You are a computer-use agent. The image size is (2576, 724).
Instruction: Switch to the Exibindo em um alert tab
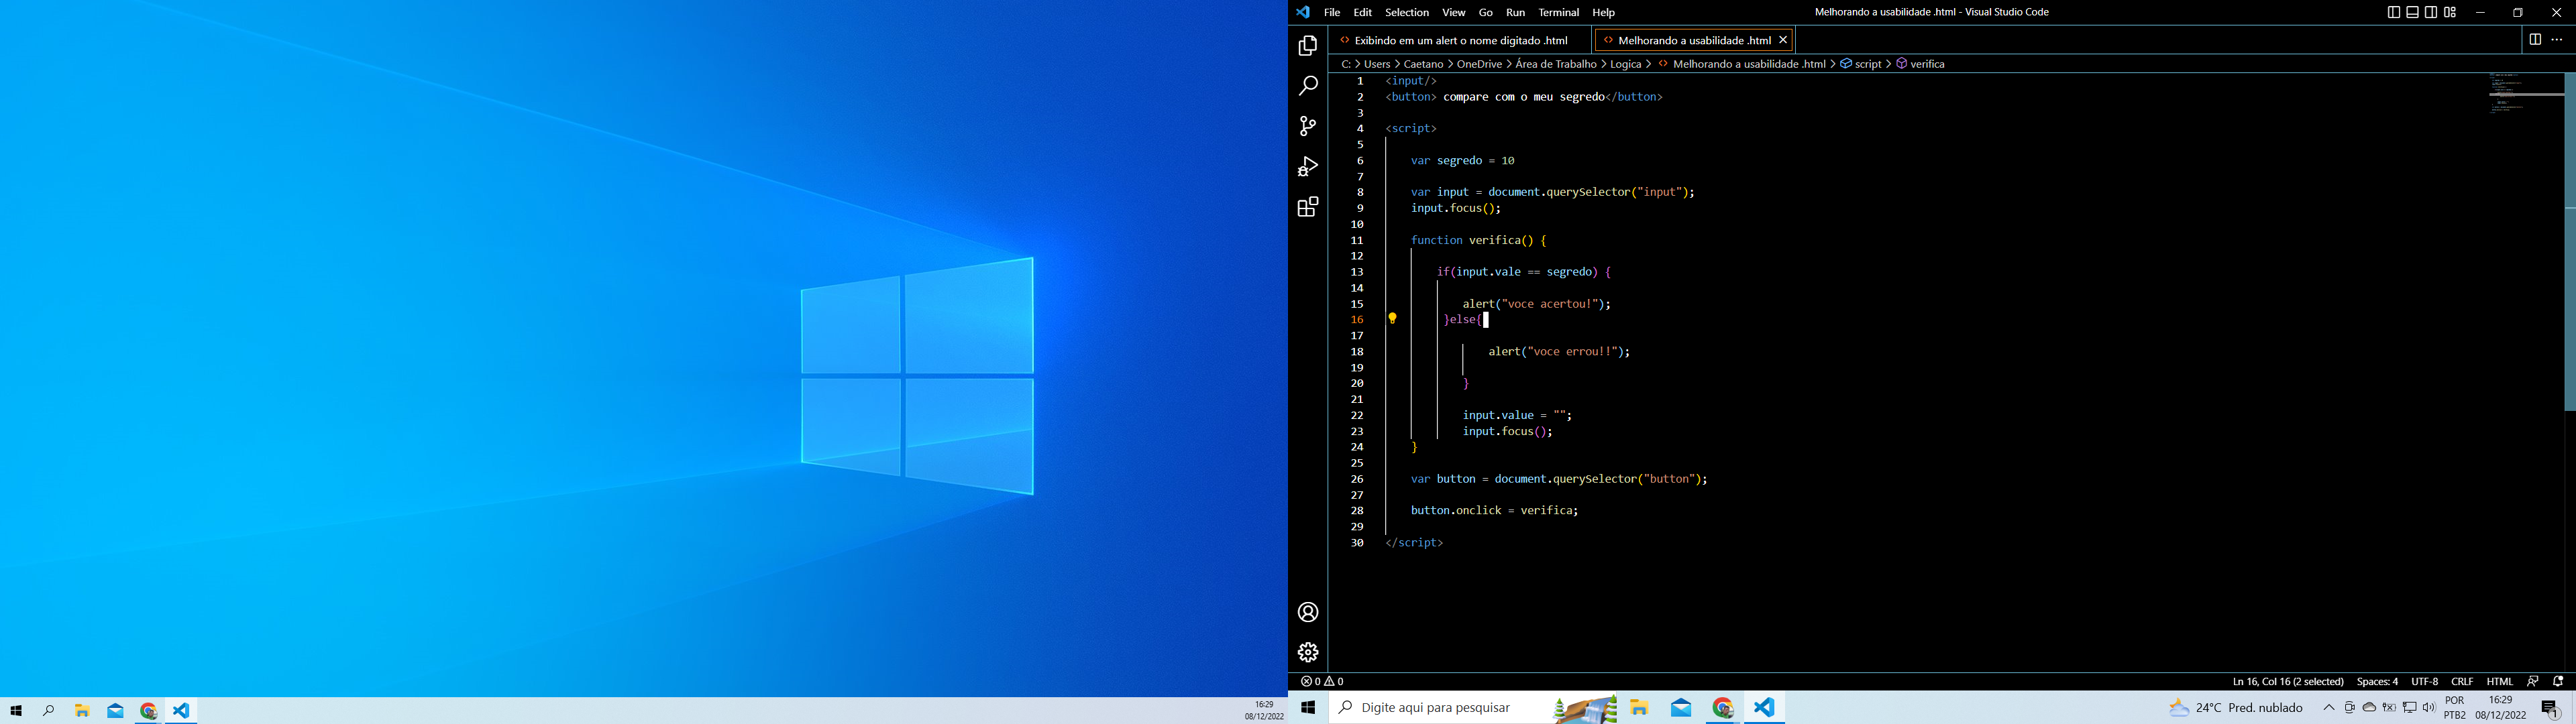(1459, 40)
